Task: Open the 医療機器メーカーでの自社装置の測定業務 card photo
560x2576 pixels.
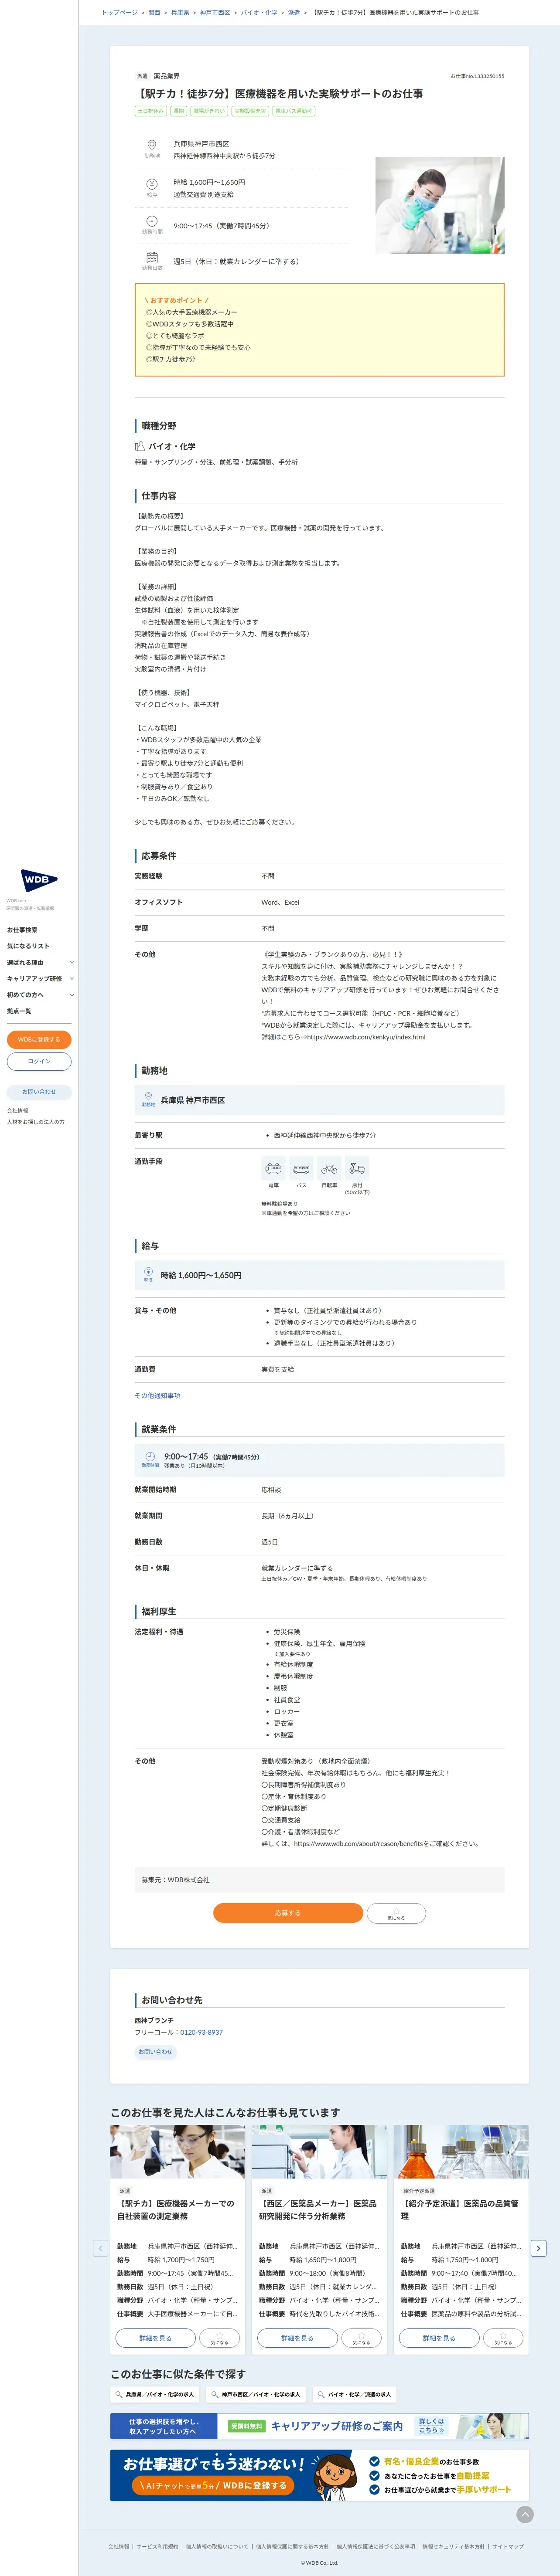Action: [178, 2151]
